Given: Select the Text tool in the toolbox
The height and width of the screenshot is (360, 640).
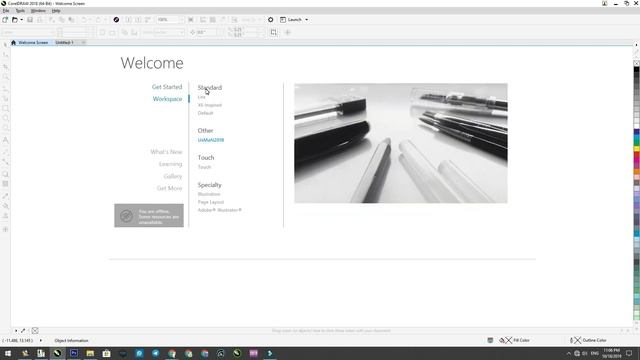Looking at the screenshot, I should click(x=5, y=140).
